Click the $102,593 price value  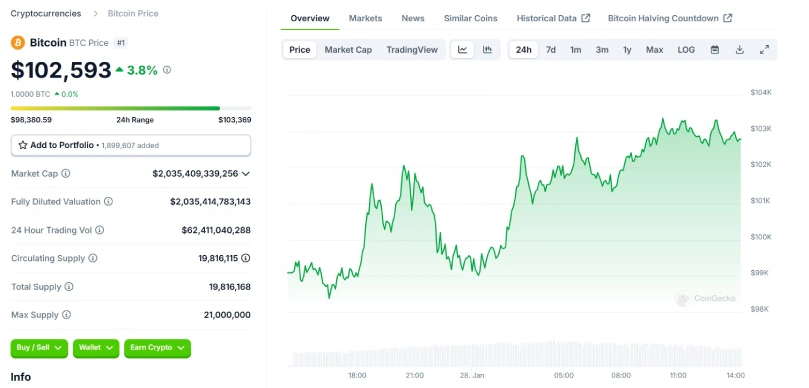(x=61, y=70)
